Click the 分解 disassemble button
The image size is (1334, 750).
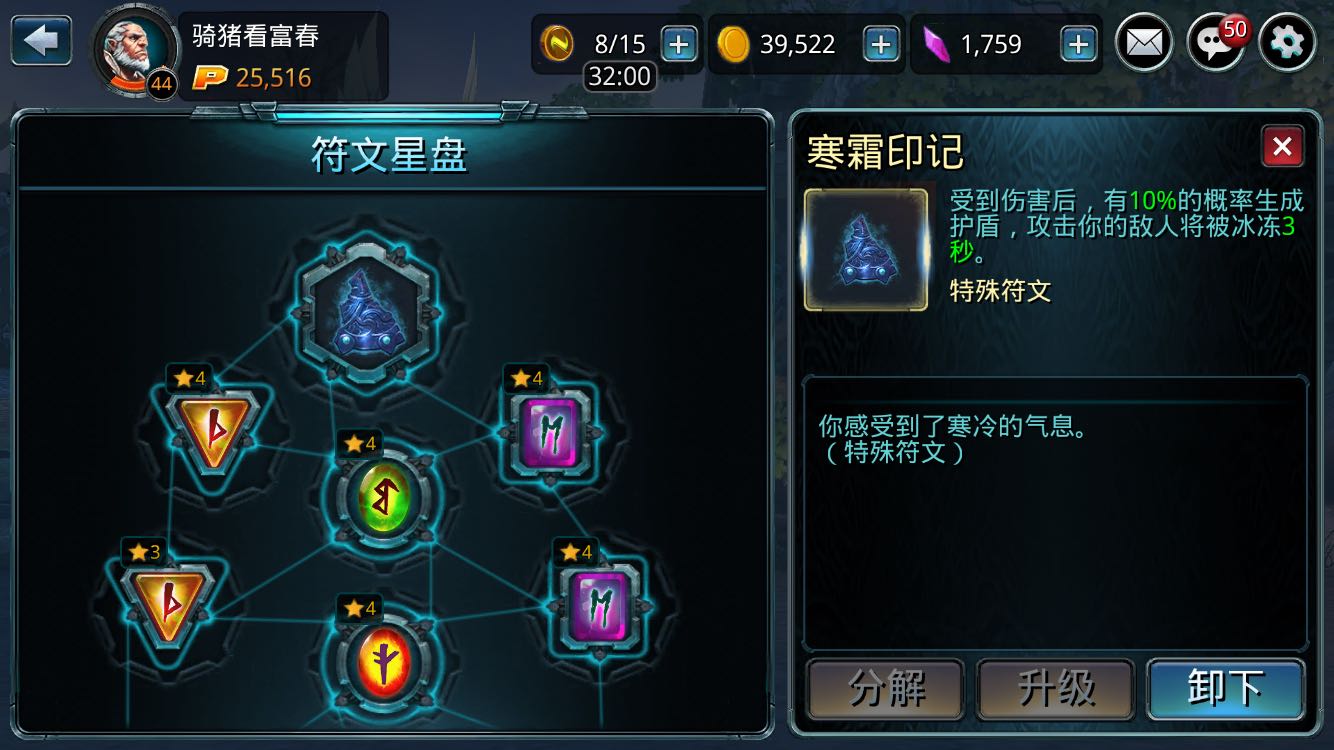(886, 688)
